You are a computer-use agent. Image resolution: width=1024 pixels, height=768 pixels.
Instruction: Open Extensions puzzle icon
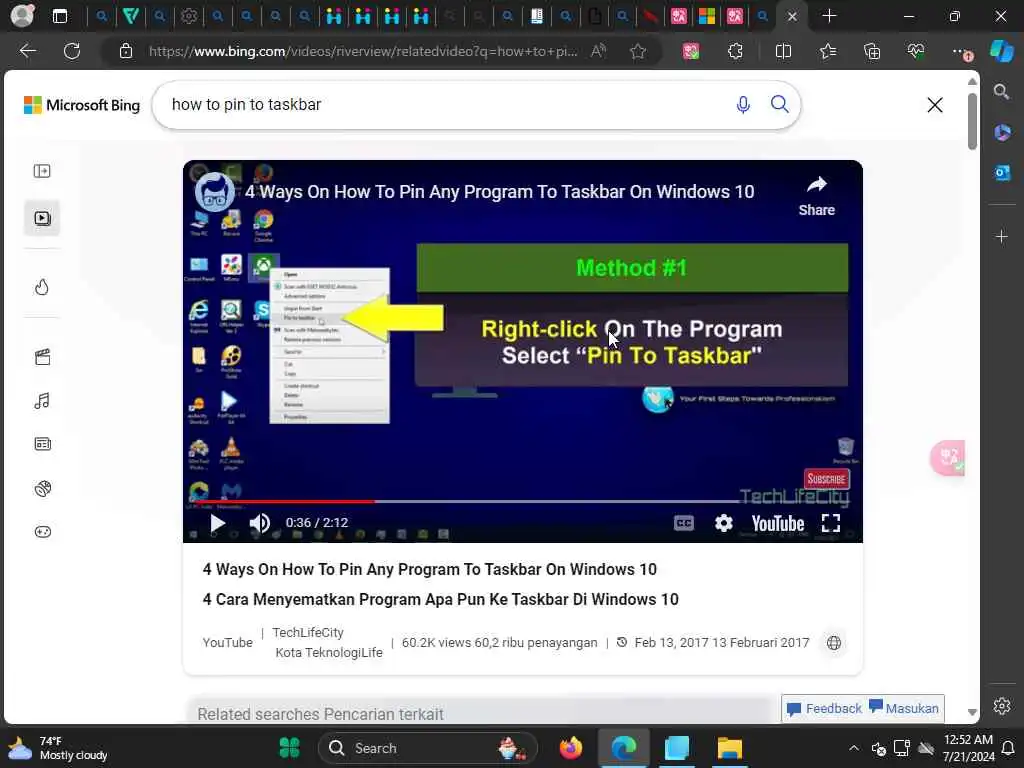pyautogui.click(x=735, y=51)
